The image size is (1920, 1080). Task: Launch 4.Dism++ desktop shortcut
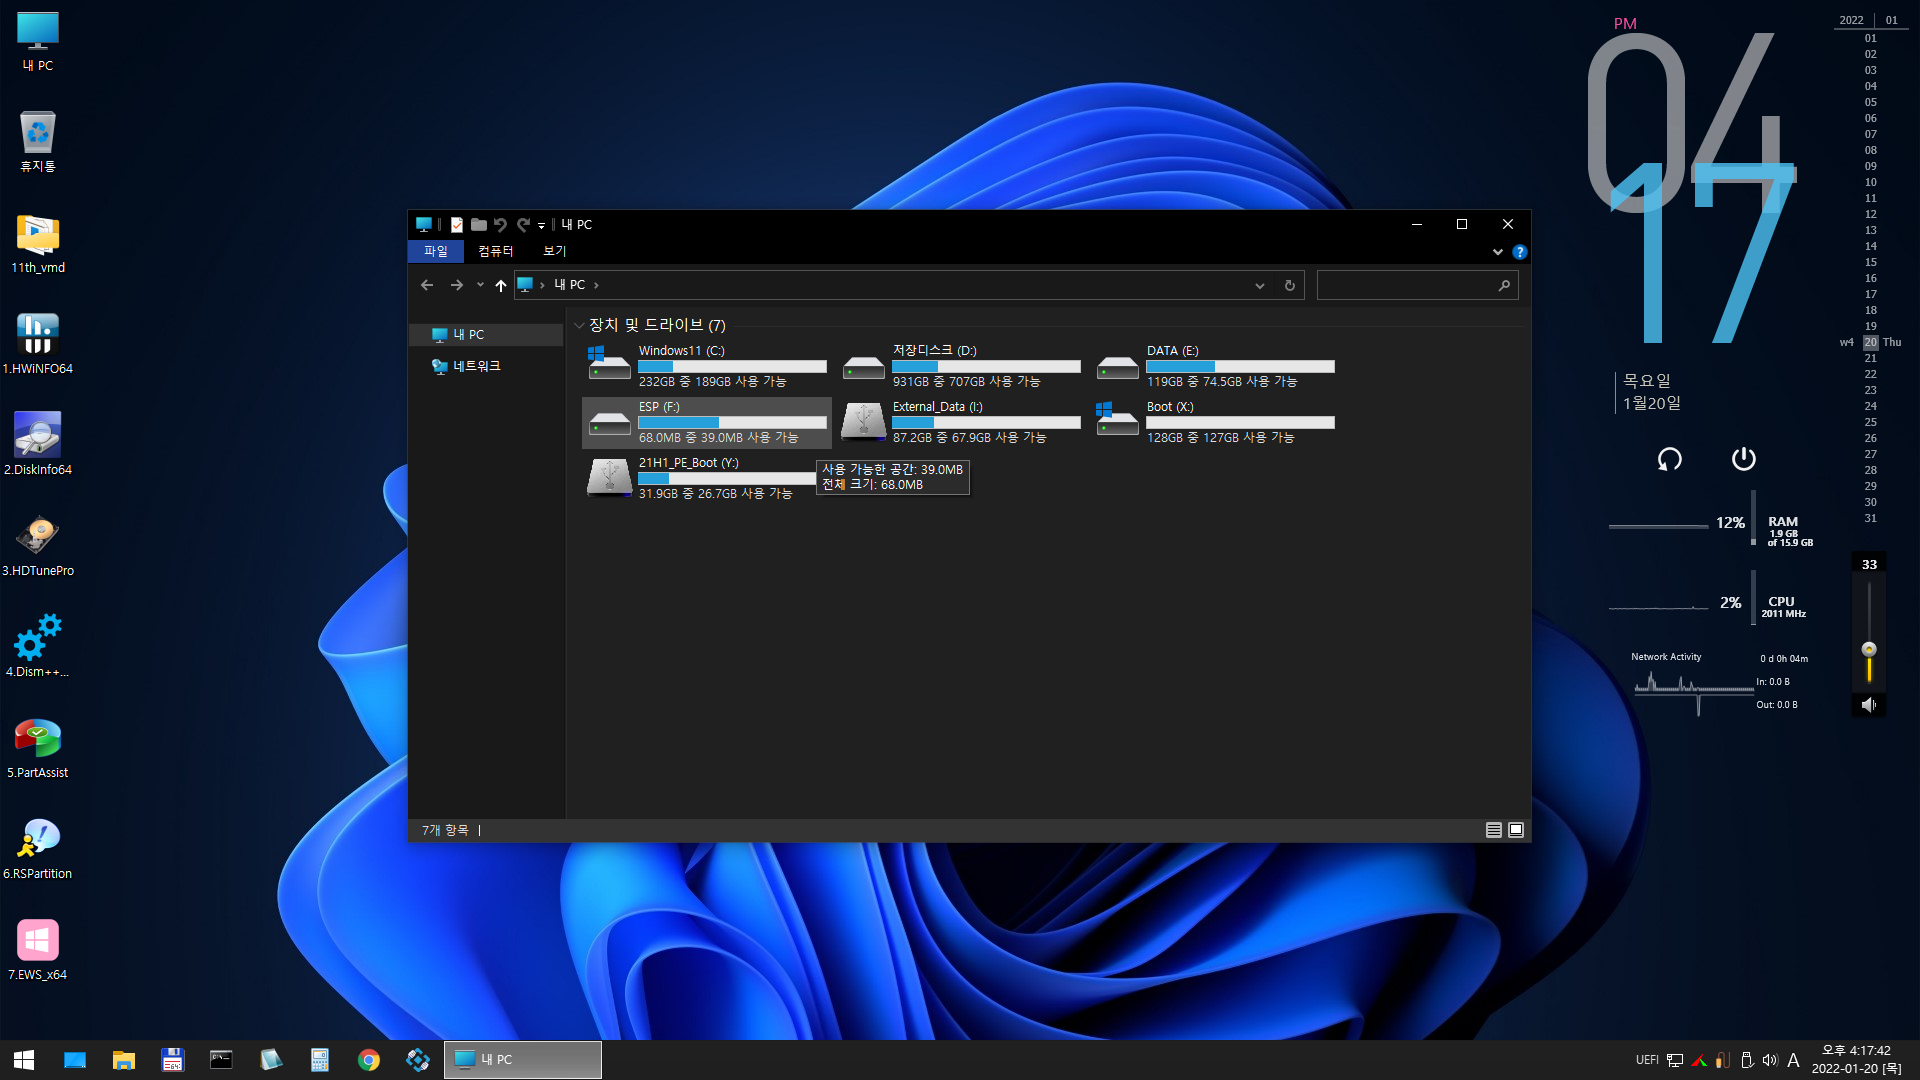pyautogui.click(x=38, y=647)
